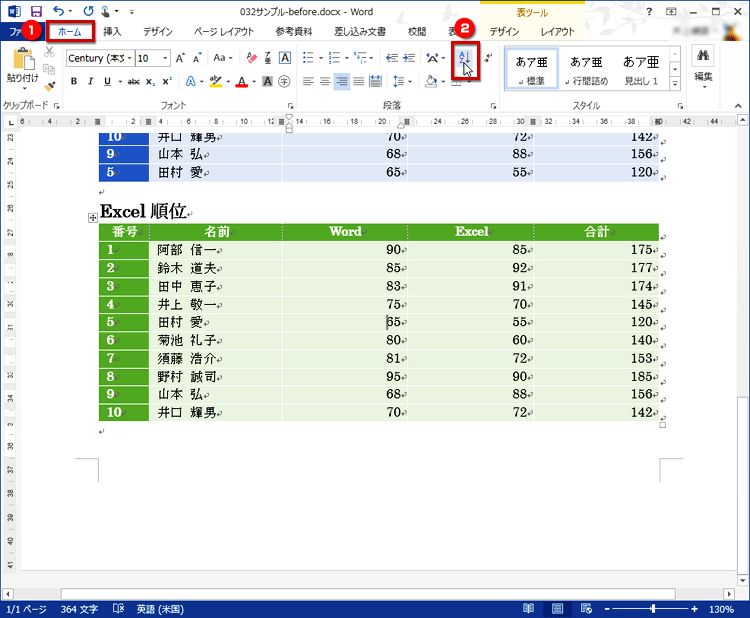Screen dimensions: 750x618
Task: Collapse the ribbon with the chevron
Action: click(738, 106)
